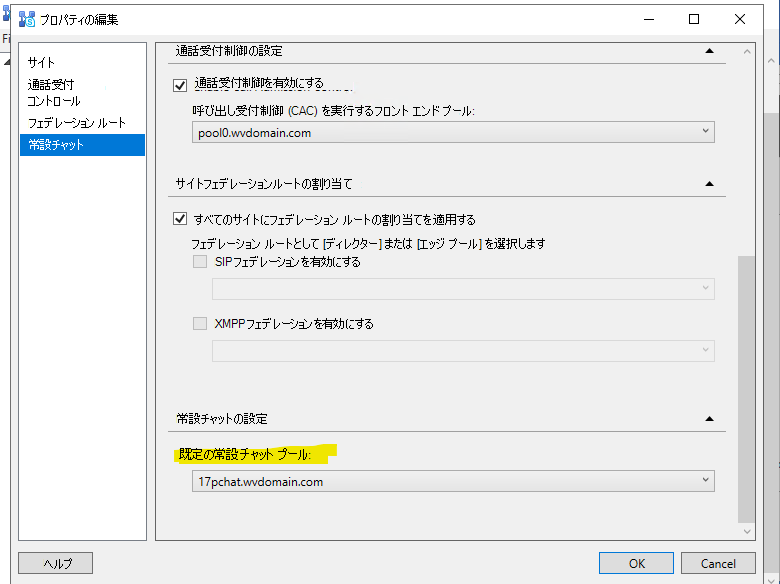Click the プロパティの編集 window title
The width and height of the screenshot is (780, 584).
click(x=79, y=19)
